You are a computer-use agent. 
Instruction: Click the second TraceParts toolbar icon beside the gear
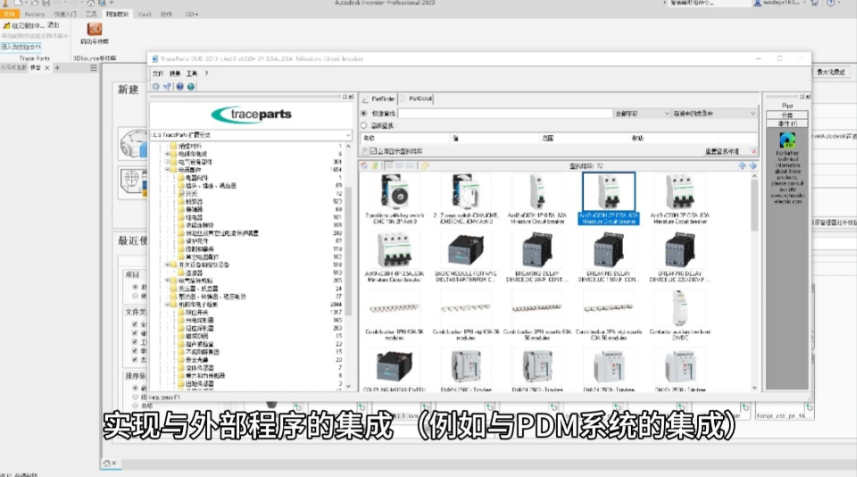pos(167,86)
